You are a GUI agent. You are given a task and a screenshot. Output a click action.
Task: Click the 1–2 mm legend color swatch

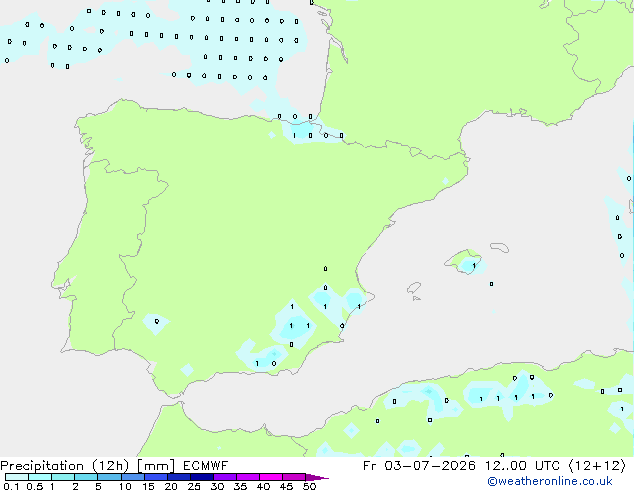click(63, 477)
